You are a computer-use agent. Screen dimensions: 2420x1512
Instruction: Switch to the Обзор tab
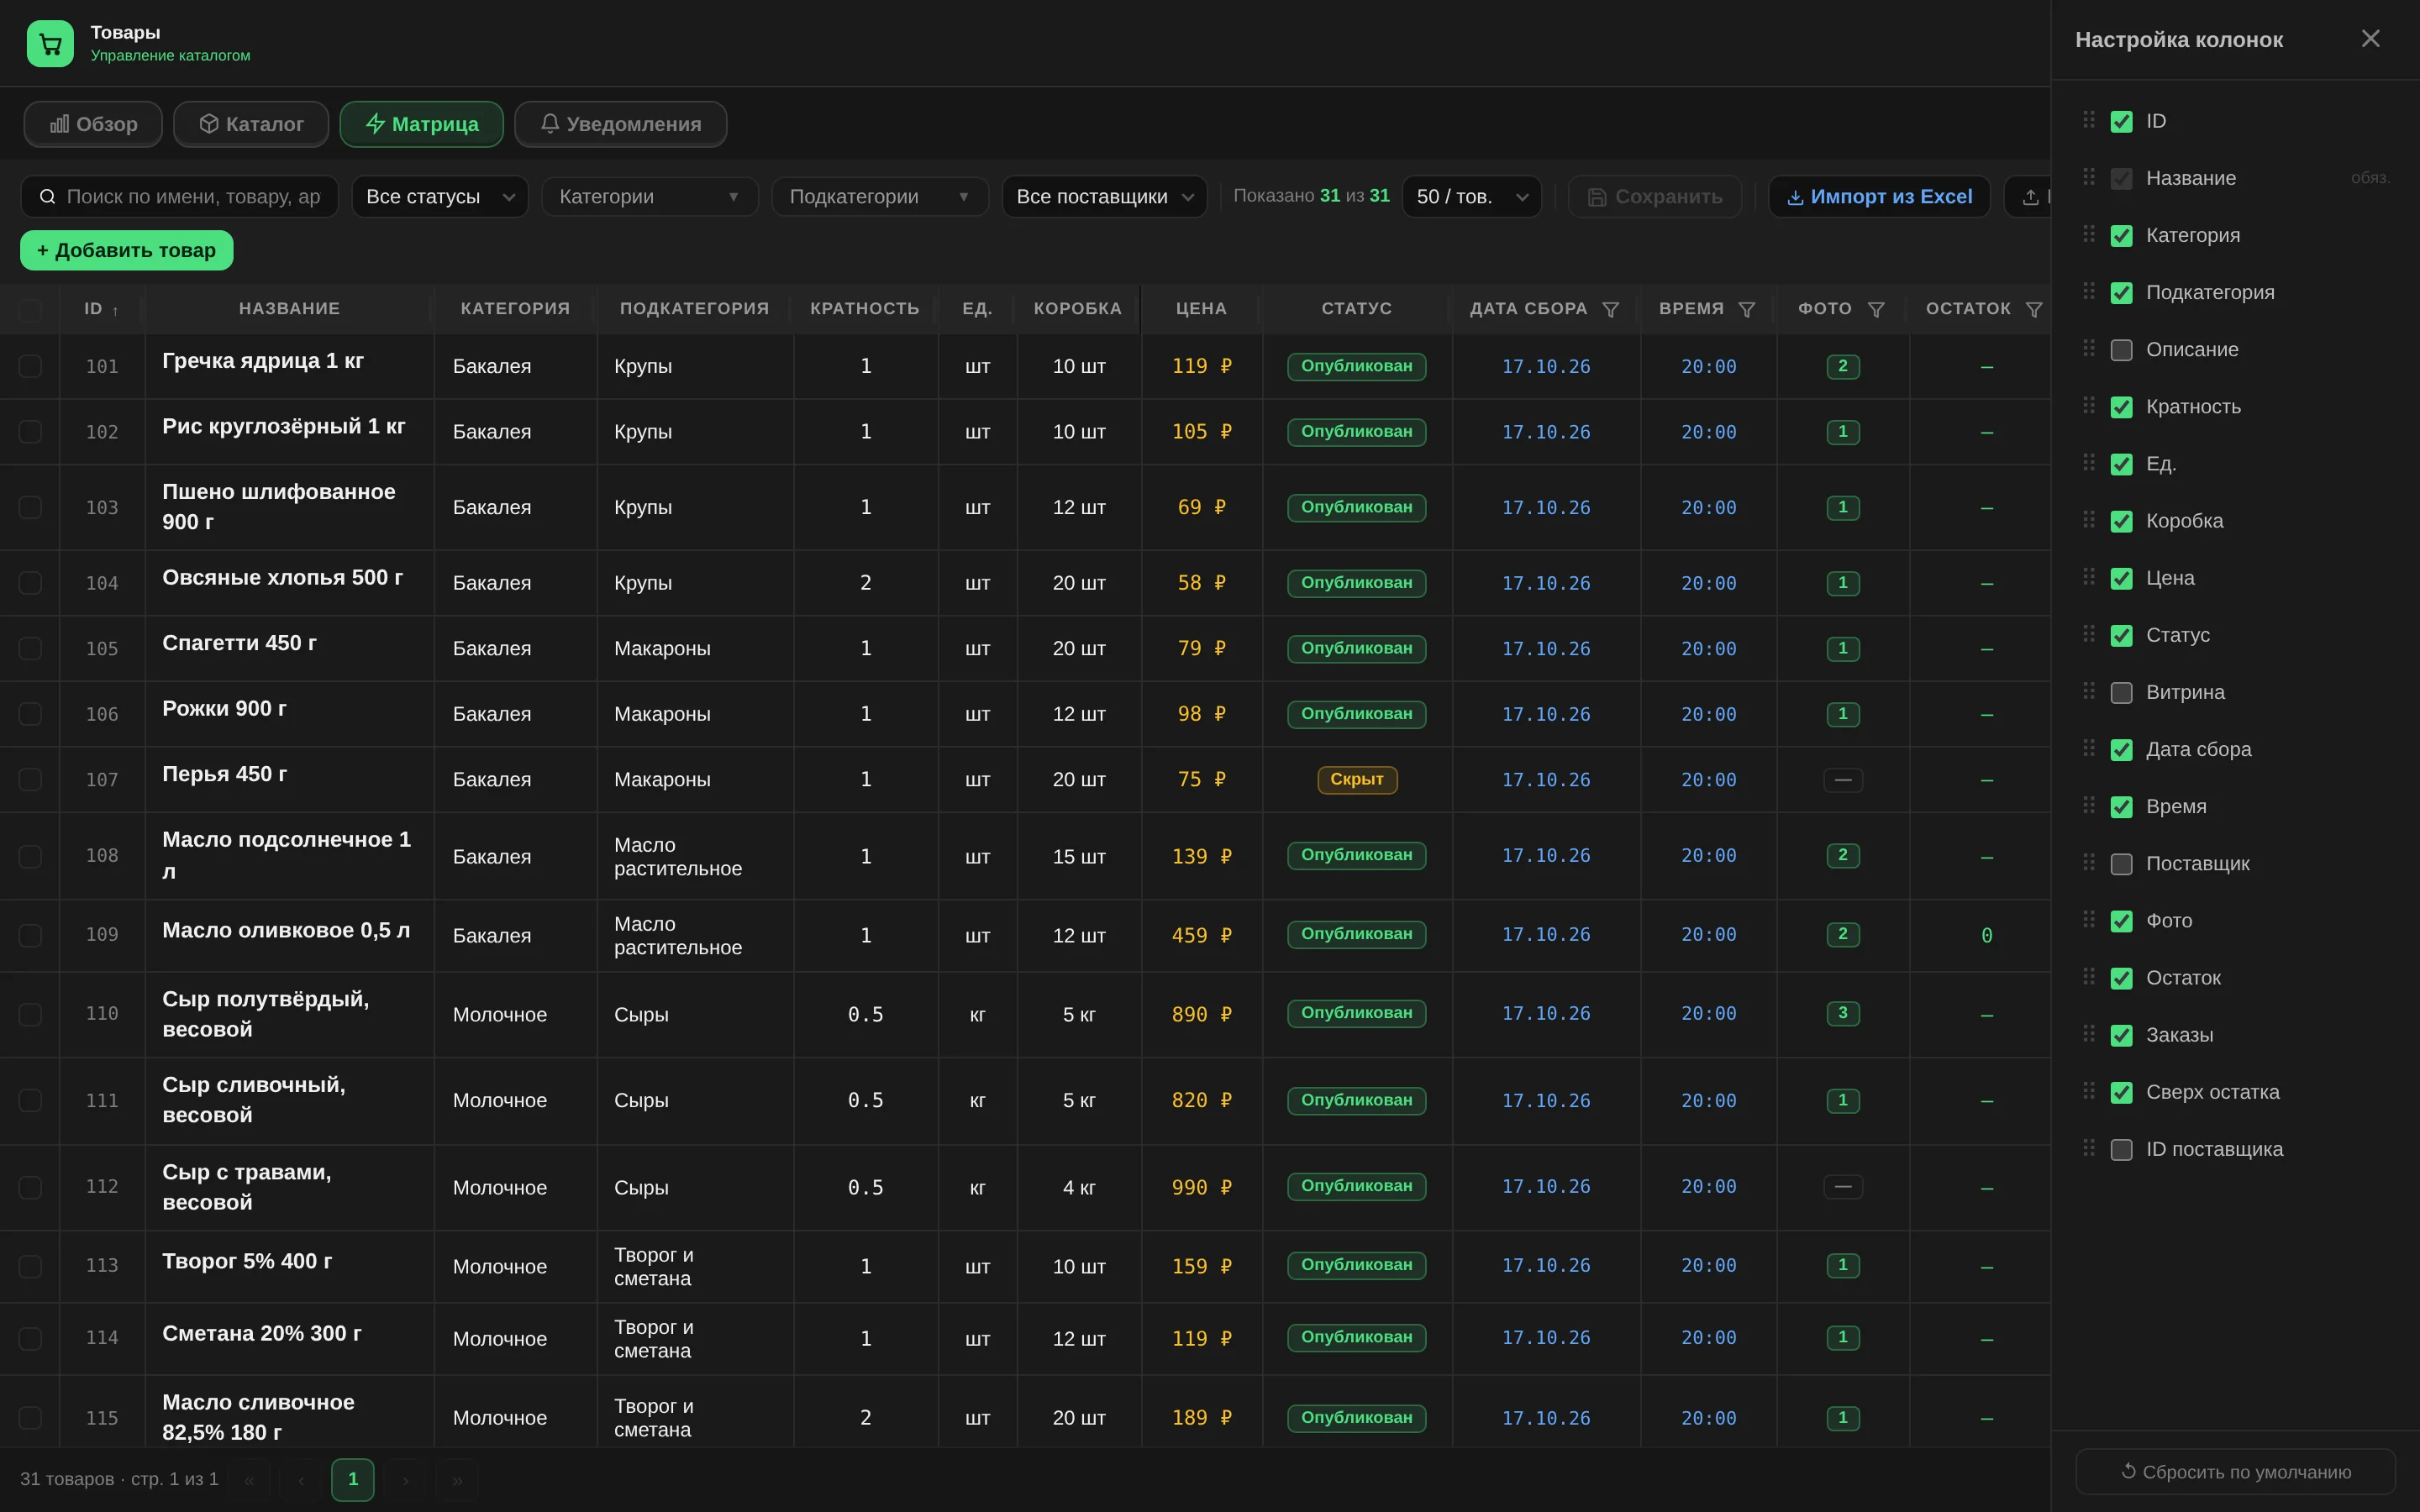pos(93,124)
